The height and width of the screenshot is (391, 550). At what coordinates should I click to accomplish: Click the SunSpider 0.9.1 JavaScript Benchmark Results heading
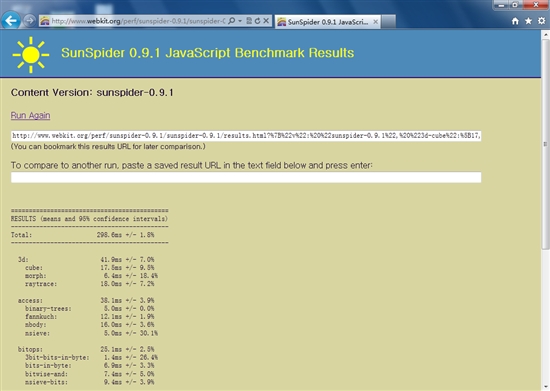point(208,53)
